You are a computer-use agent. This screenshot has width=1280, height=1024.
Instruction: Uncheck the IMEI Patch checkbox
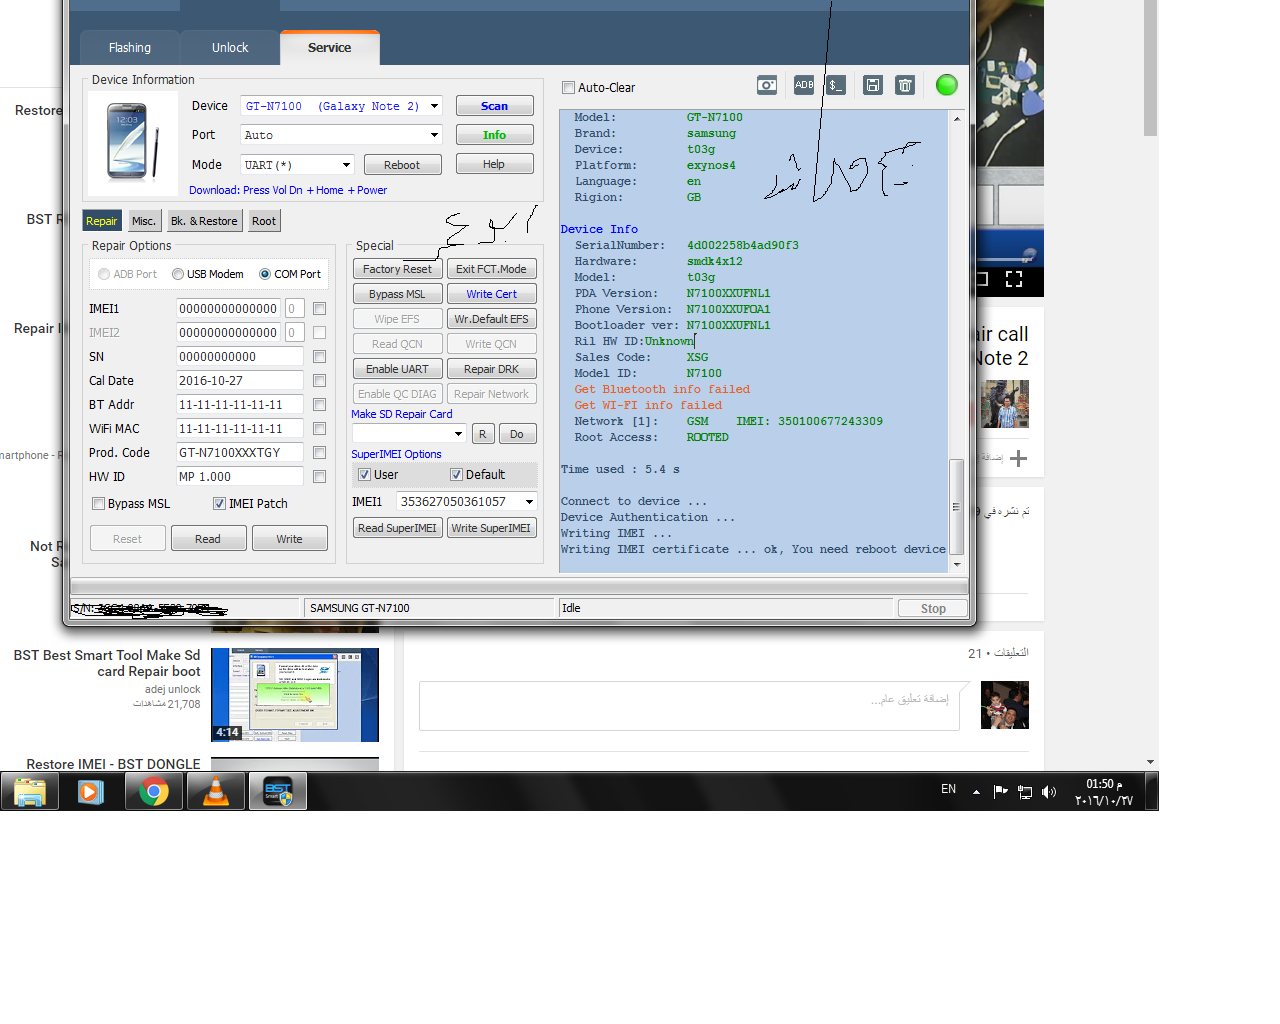tap(219, 504)
